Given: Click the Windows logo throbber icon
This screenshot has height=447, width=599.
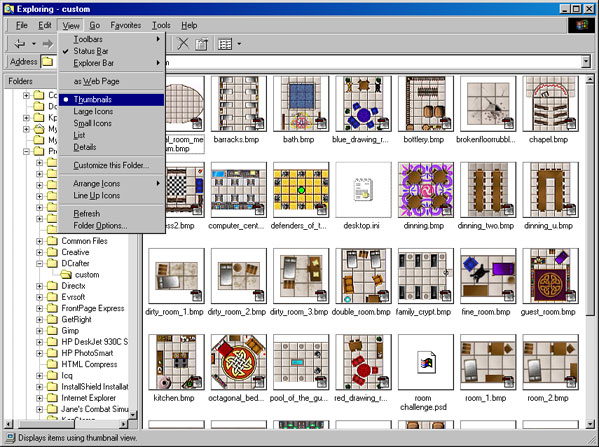Looking at the screenshot, I should [x=582, y=26].
